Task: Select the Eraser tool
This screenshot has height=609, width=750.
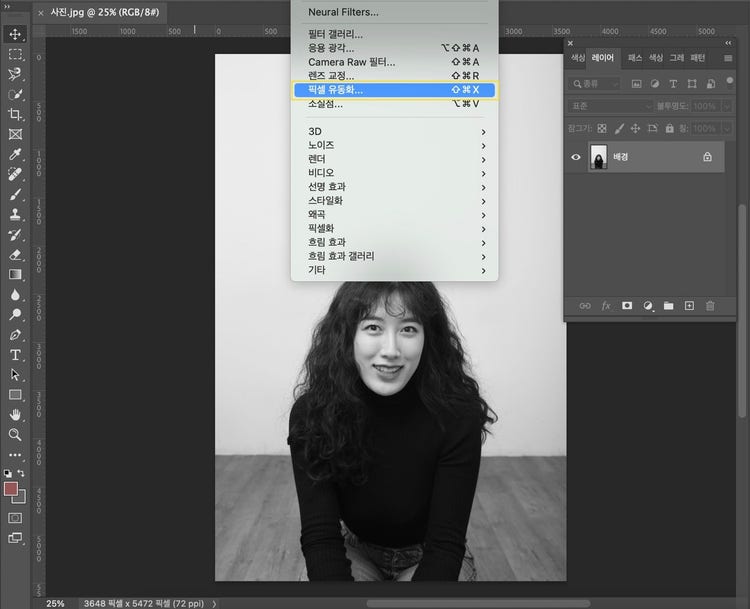Action: point(15,255)
